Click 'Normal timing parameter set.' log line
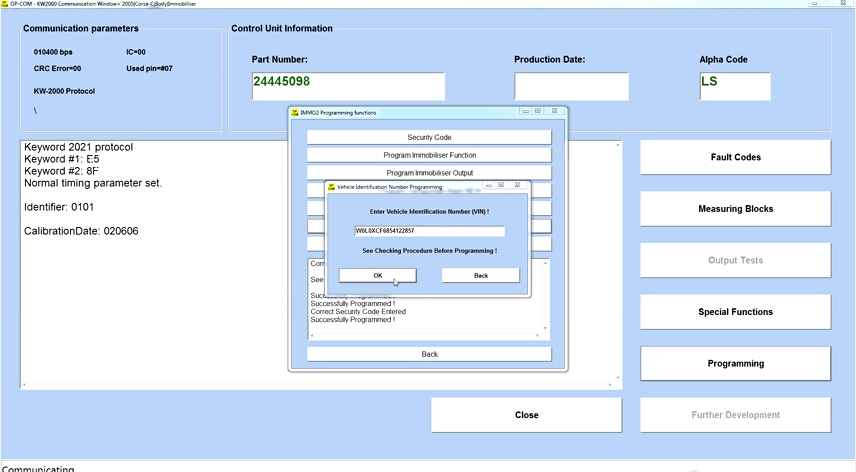 tap(93, 183)
